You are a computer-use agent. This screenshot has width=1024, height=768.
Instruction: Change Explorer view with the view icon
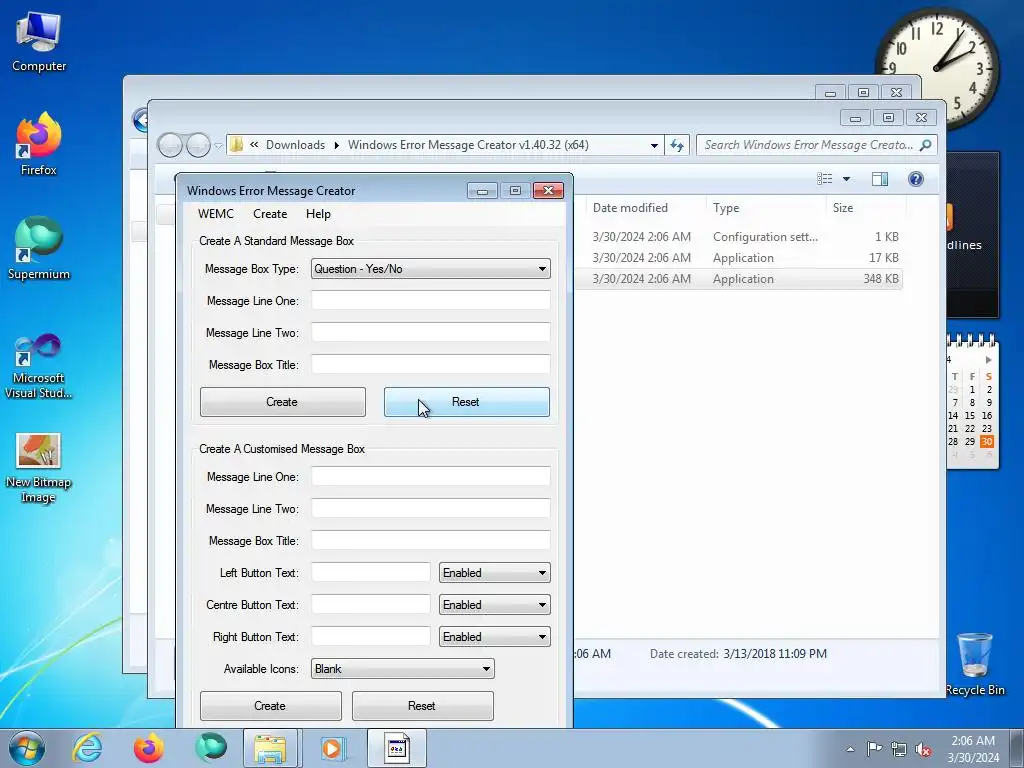coord(825,179)
